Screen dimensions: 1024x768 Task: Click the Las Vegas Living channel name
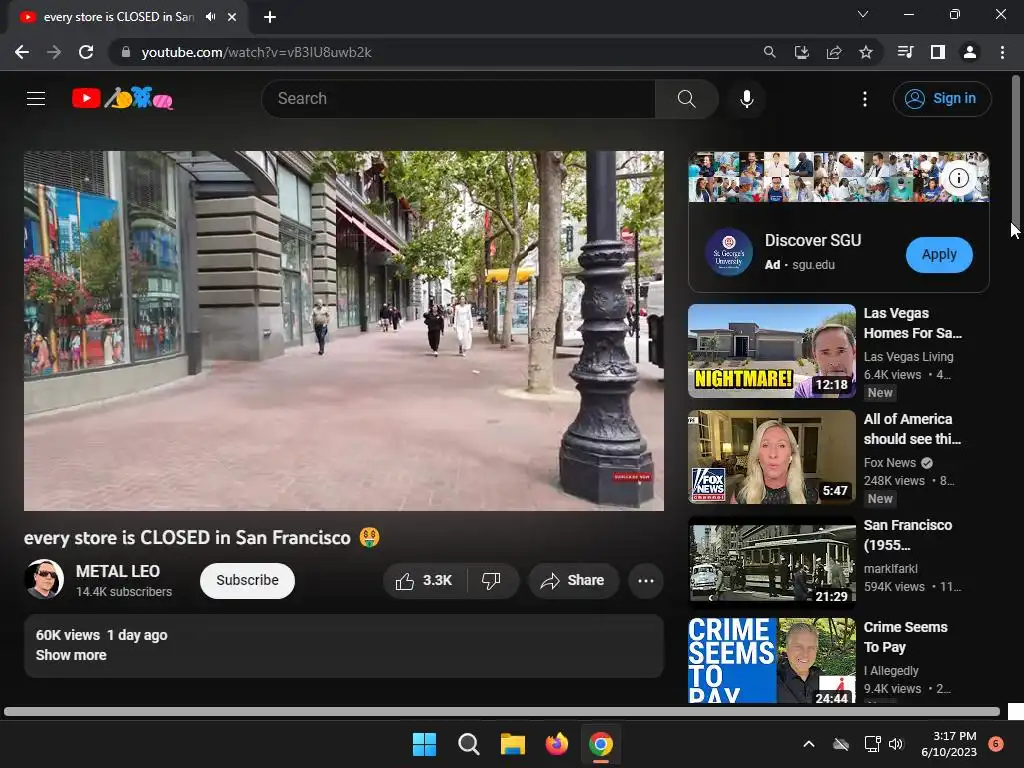pyautogui.click(x=908, y=357)
